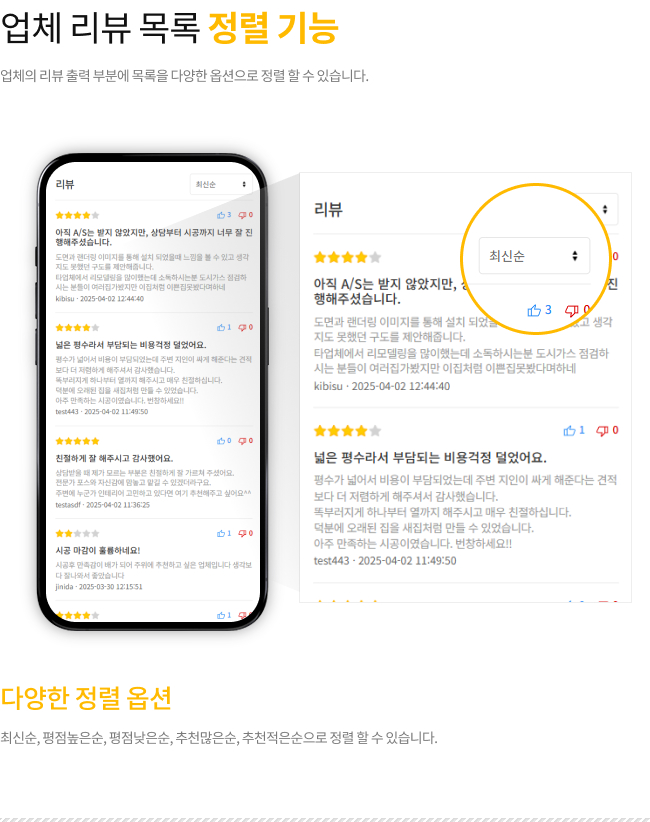Open review titled 친절하게 잘 해주시고 감사했어요 on phone

click(114, 458)
